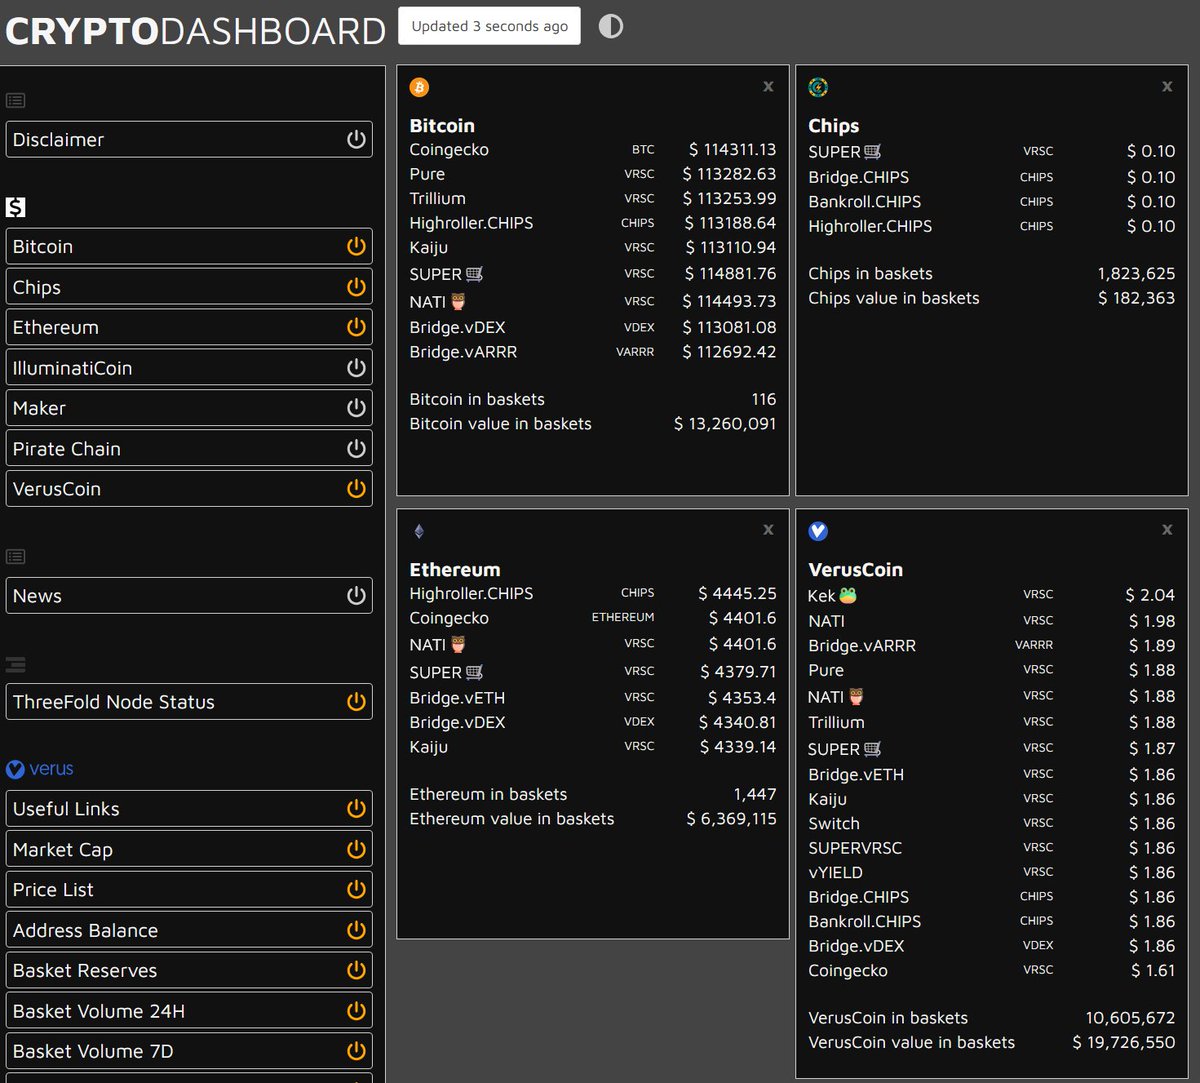Image resolution: width=1200 pixels, height=1083 pixels.
Task: Click Chips in baskets value 1,823,625
Action: [x=1136, y=274]
